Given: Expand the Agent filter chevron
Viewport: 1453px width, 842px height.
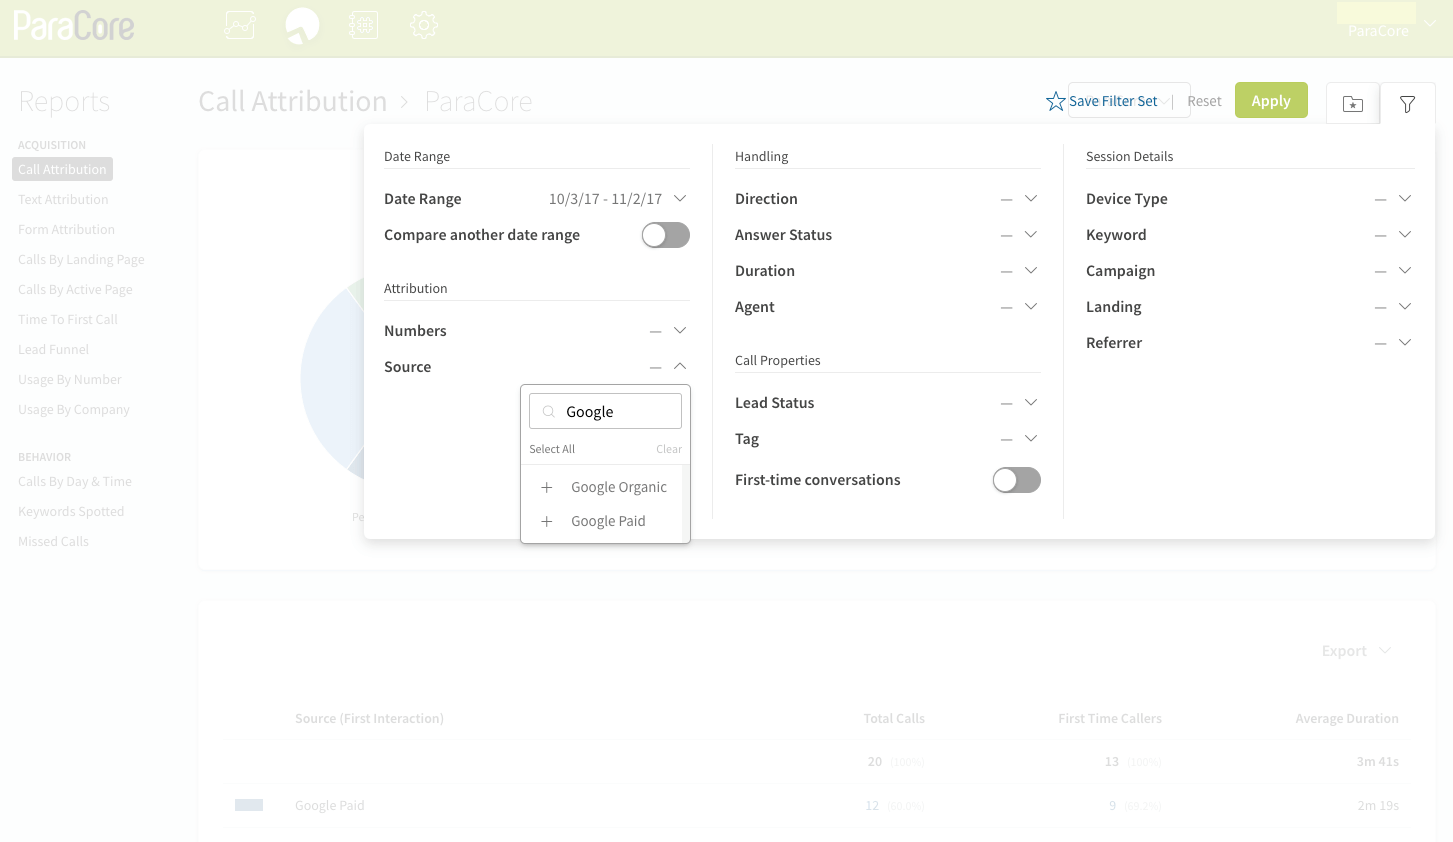Looking at the screenshot, I should pos(1031,306).
